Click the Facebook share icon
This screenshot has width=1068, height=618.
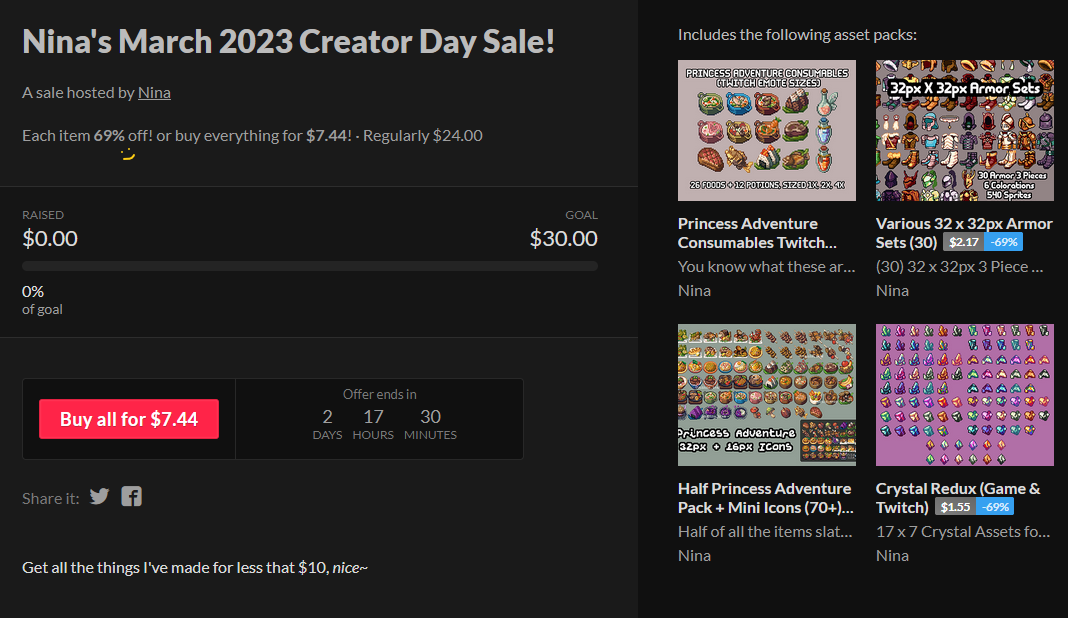point(132,496)
